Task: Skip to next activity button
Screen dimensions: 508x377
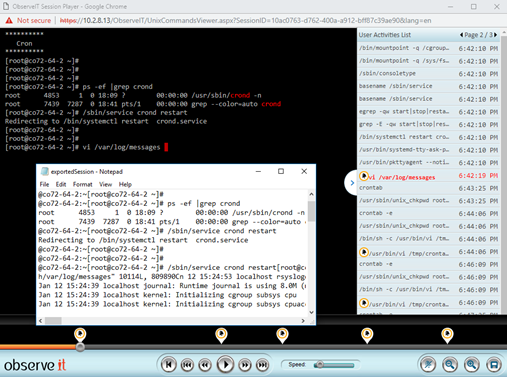Action: (x=263, y=365)
